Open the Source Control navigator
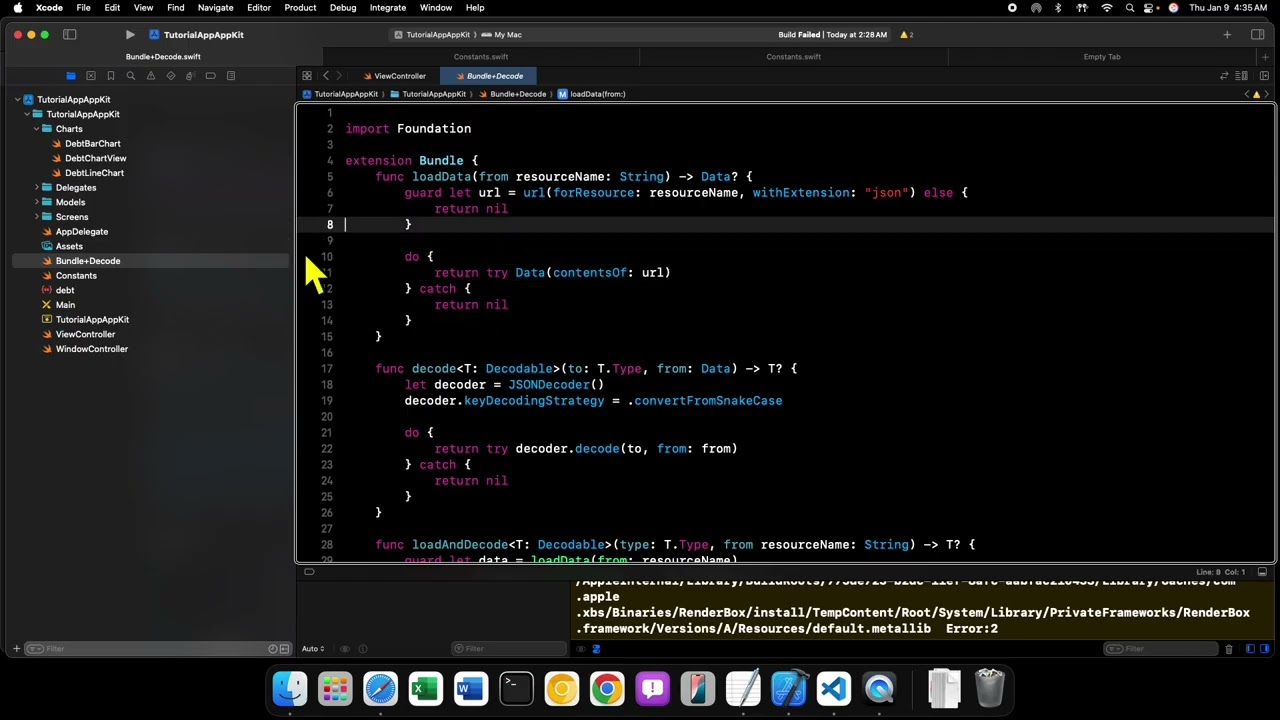The image size is (1280, 720). tap(91, 76)
